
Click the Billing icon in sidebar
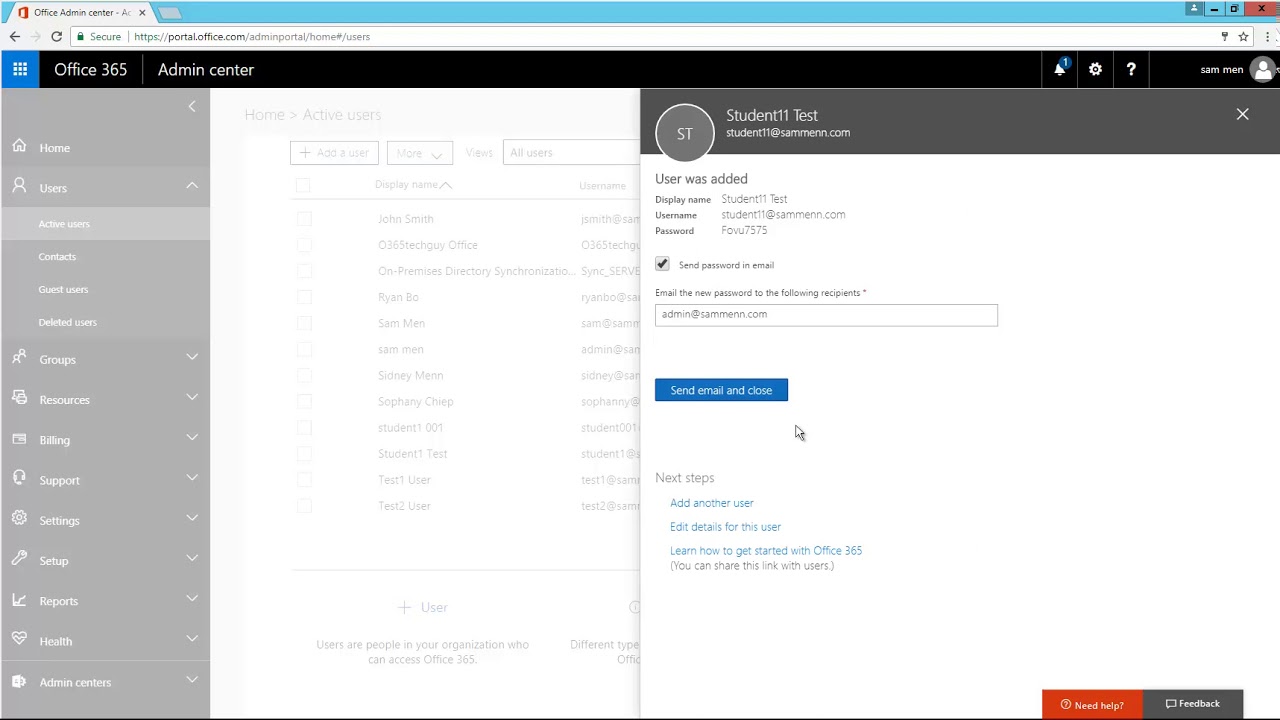[x=20, y=439]
